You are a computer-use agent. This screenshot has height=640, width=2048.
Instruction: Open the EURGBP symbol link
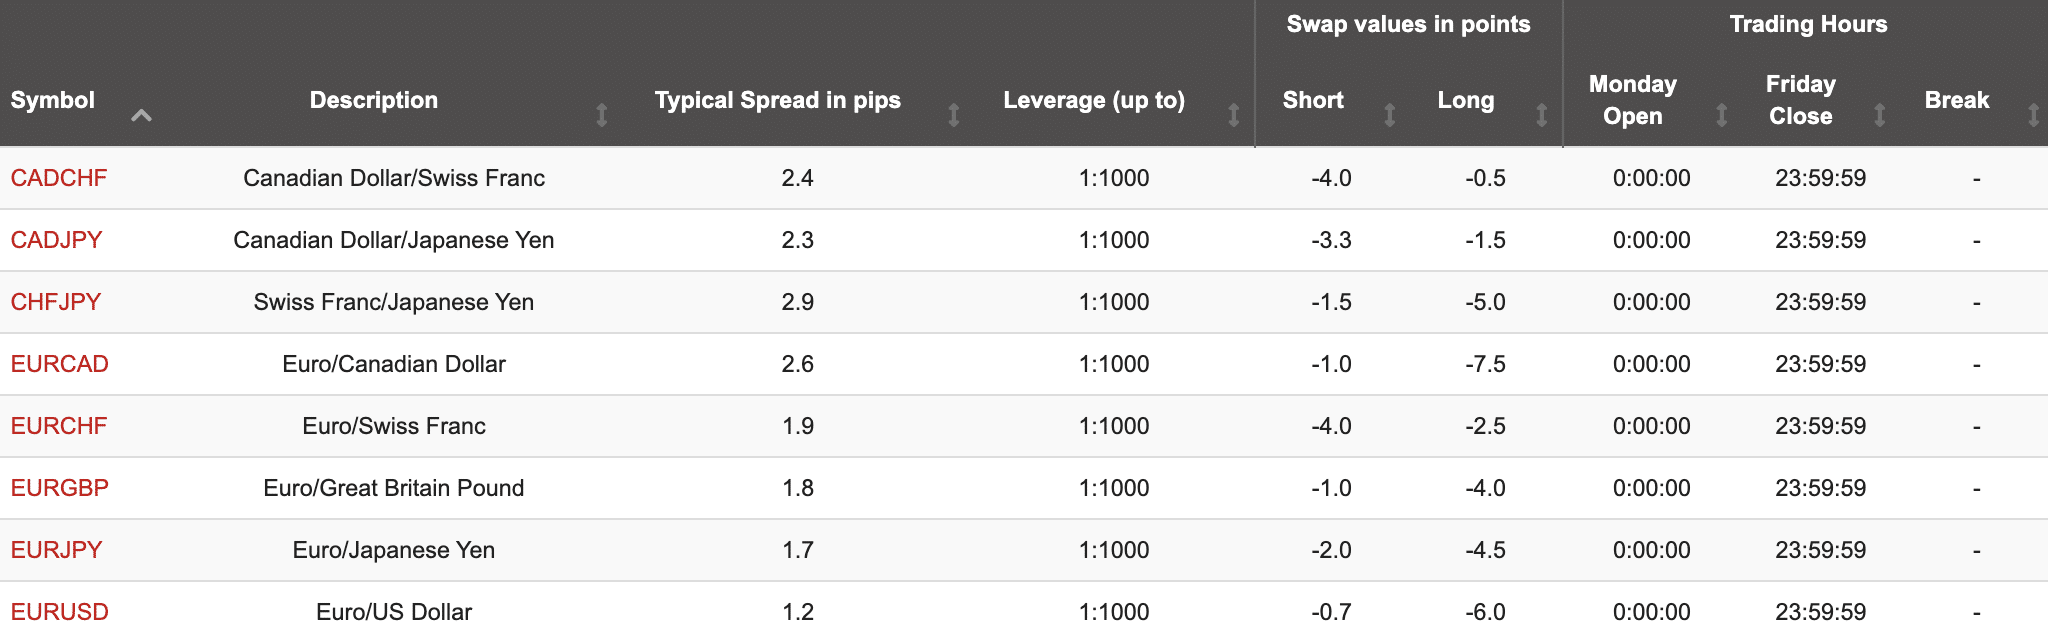[60, 488]
